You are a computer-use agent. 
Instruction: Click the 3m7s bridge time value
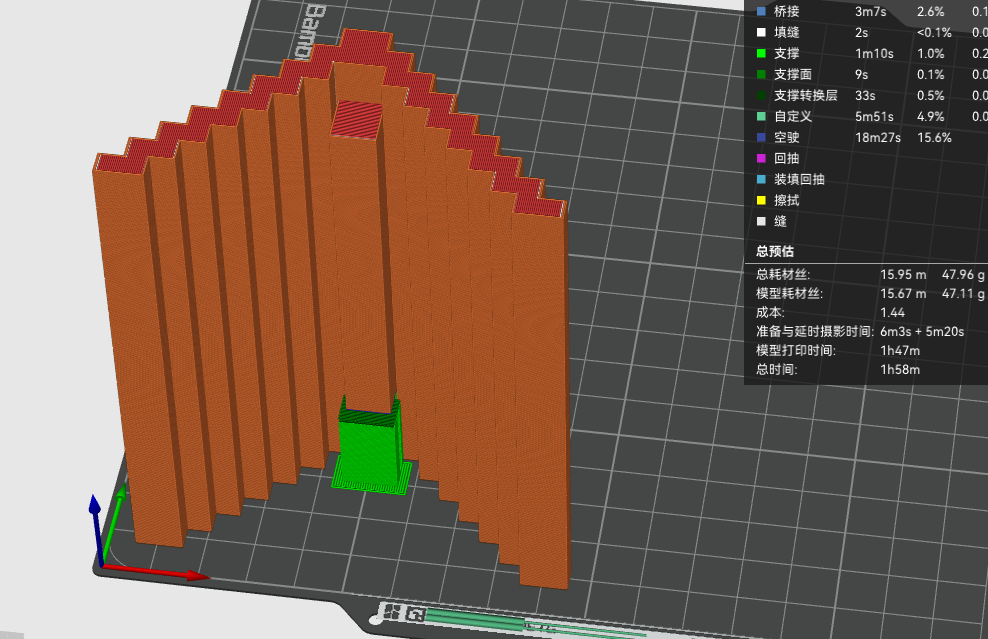pos(870,11)
